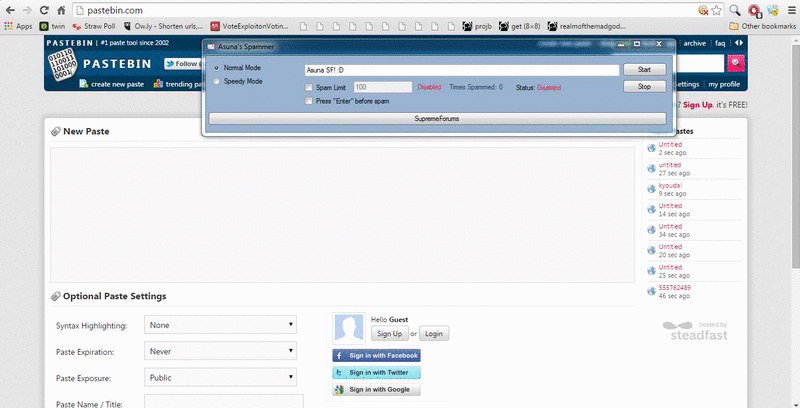Open the get (8×8) bookmark

click(x=519, y=26)
